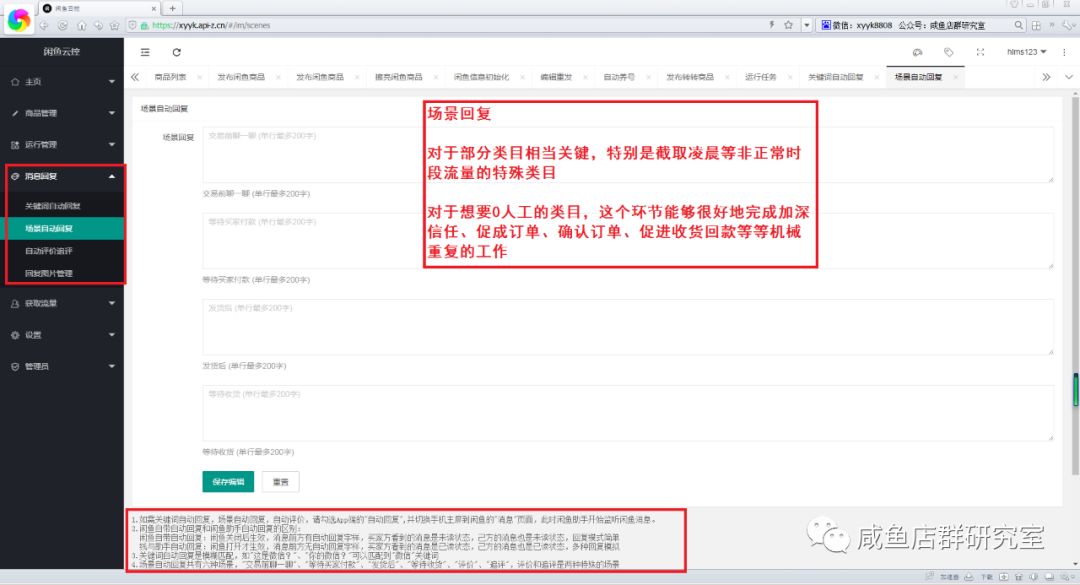Click the 等待买家付款 text area
Screen dimensions: 1080x585
tap(628, 240)
